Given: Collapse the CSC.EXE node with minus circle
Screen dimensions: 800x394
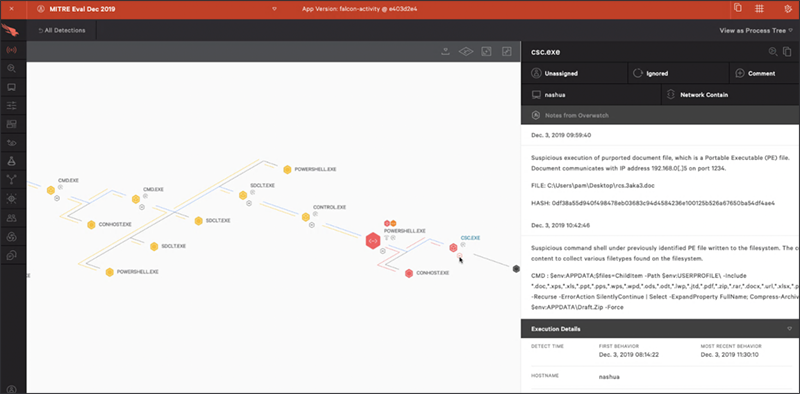Looking at the screenshot, I should [460, 256].
